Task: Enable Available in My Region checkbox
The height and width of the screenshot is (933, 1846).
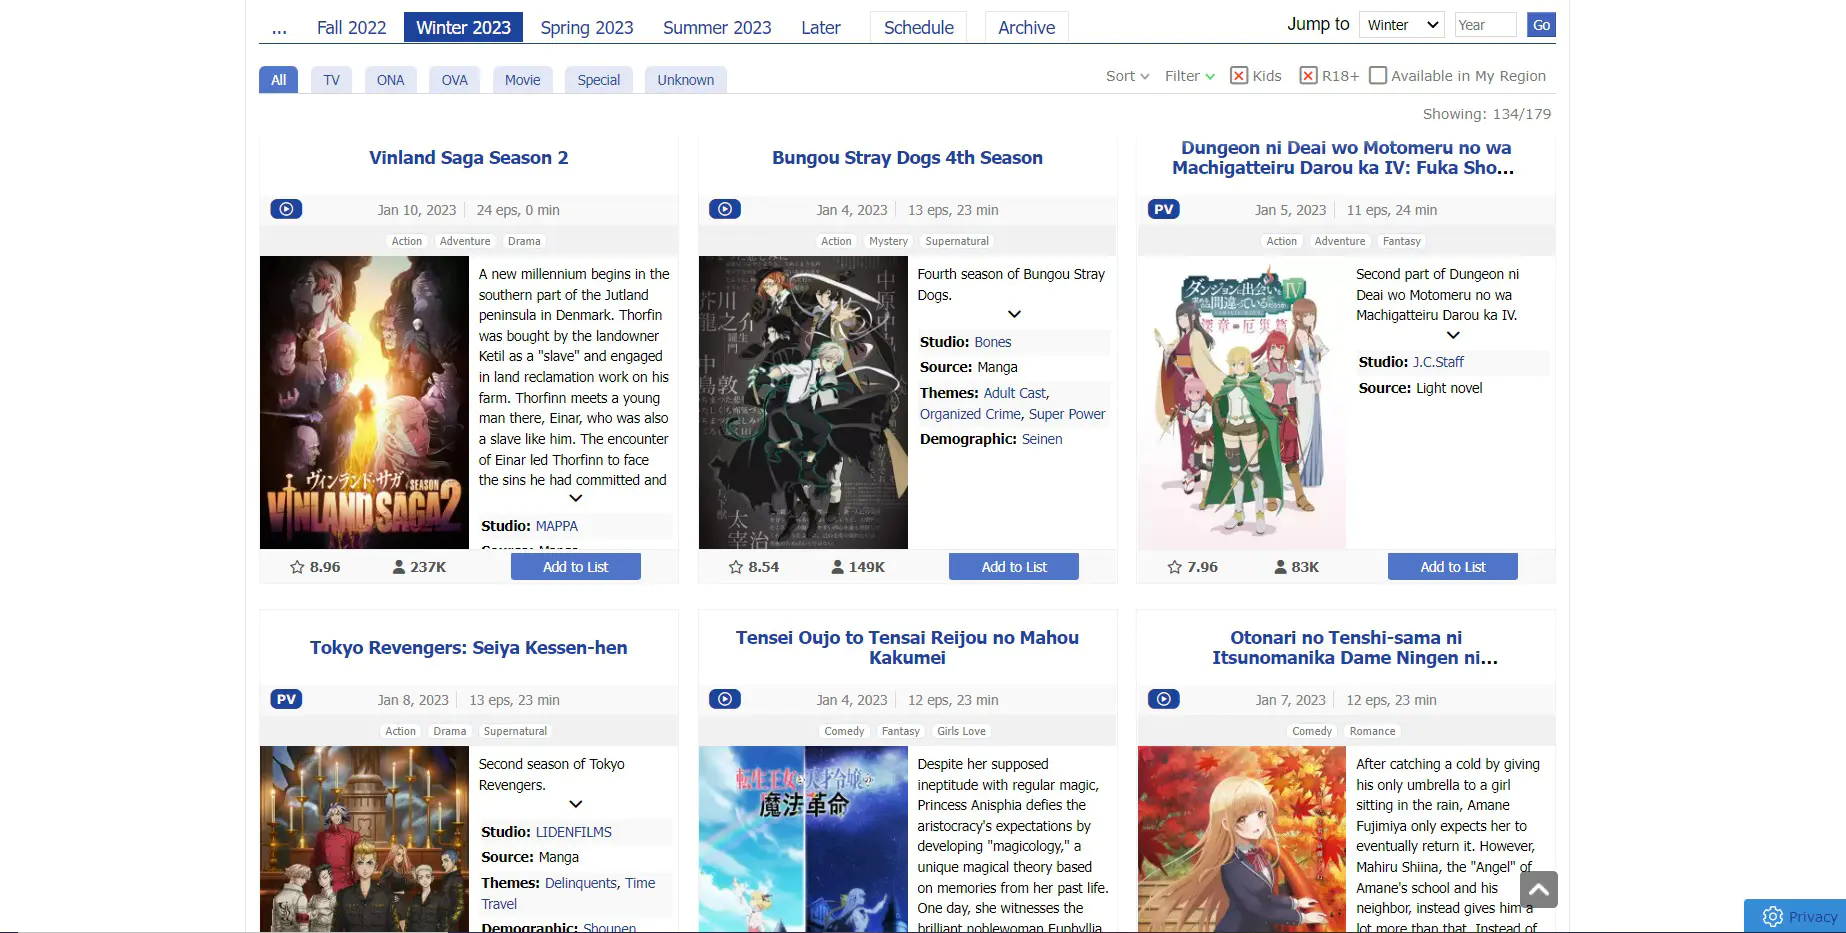Action: tap(1378, 75)
